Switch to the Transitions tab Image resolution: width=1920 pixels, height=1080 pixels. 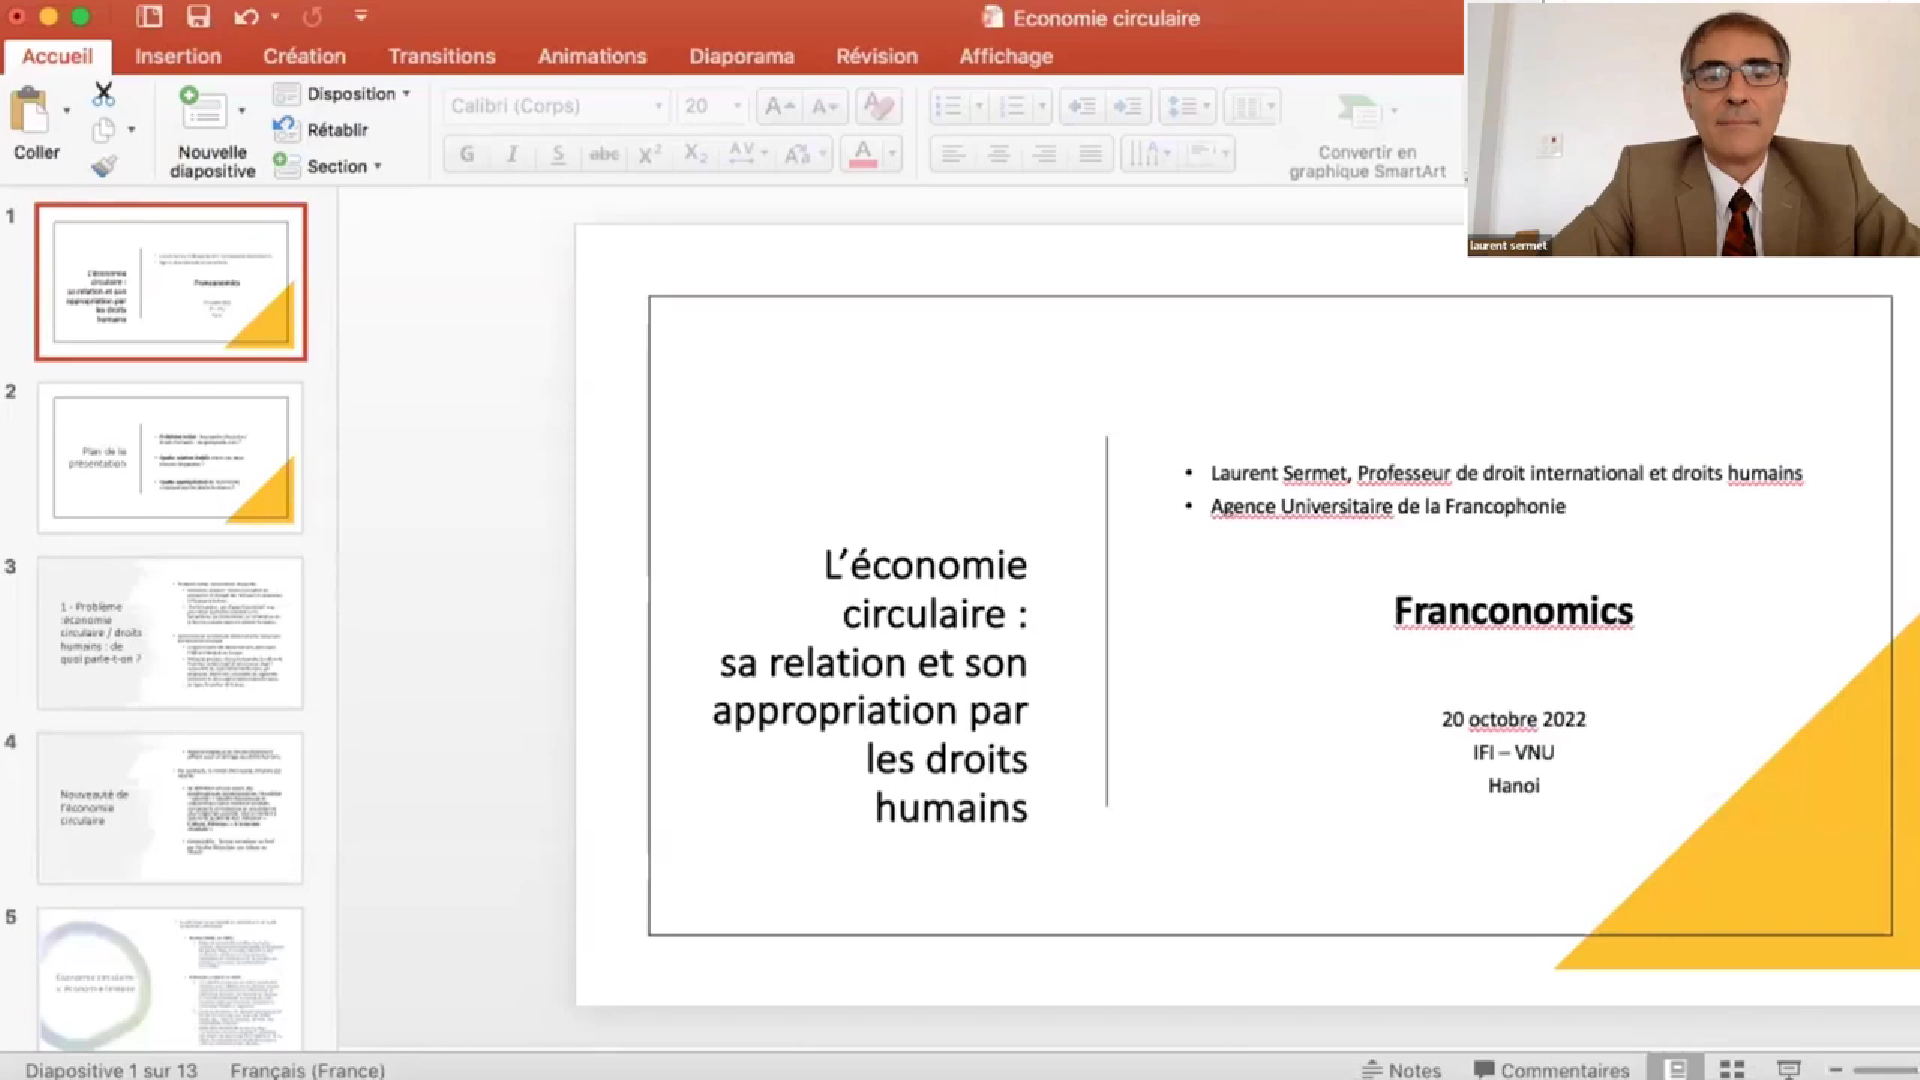pos(441,57)
